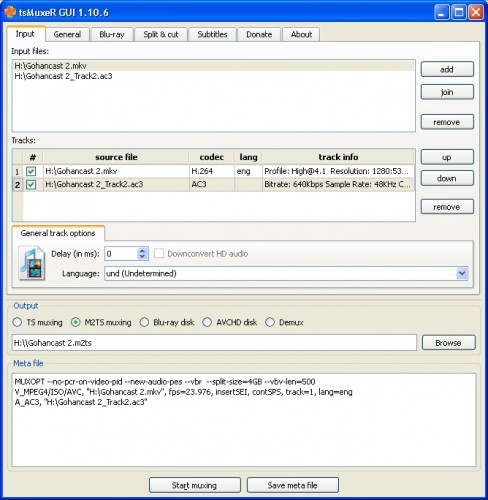
Task: Remove the selected track
Action: [x=447, y=207]
